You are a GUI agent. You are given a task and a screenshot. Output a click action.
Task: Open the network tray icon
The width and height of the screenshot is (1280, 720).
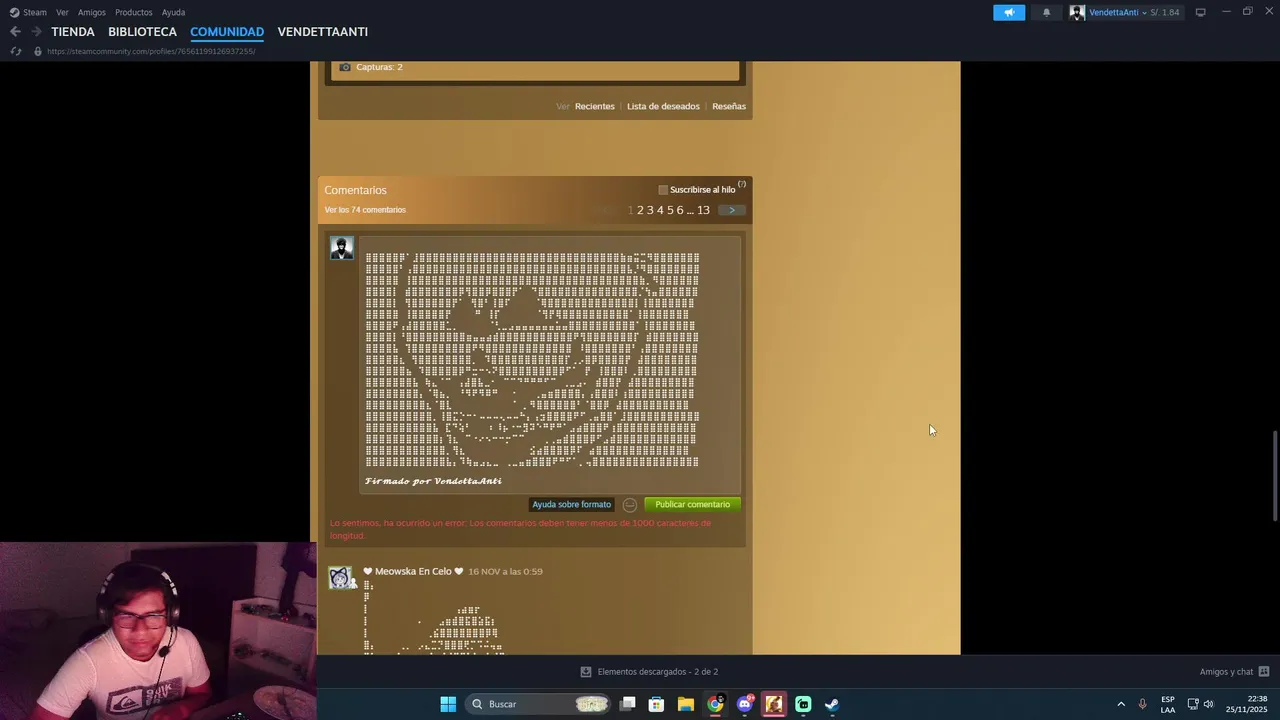click(x=1193, y=704)
